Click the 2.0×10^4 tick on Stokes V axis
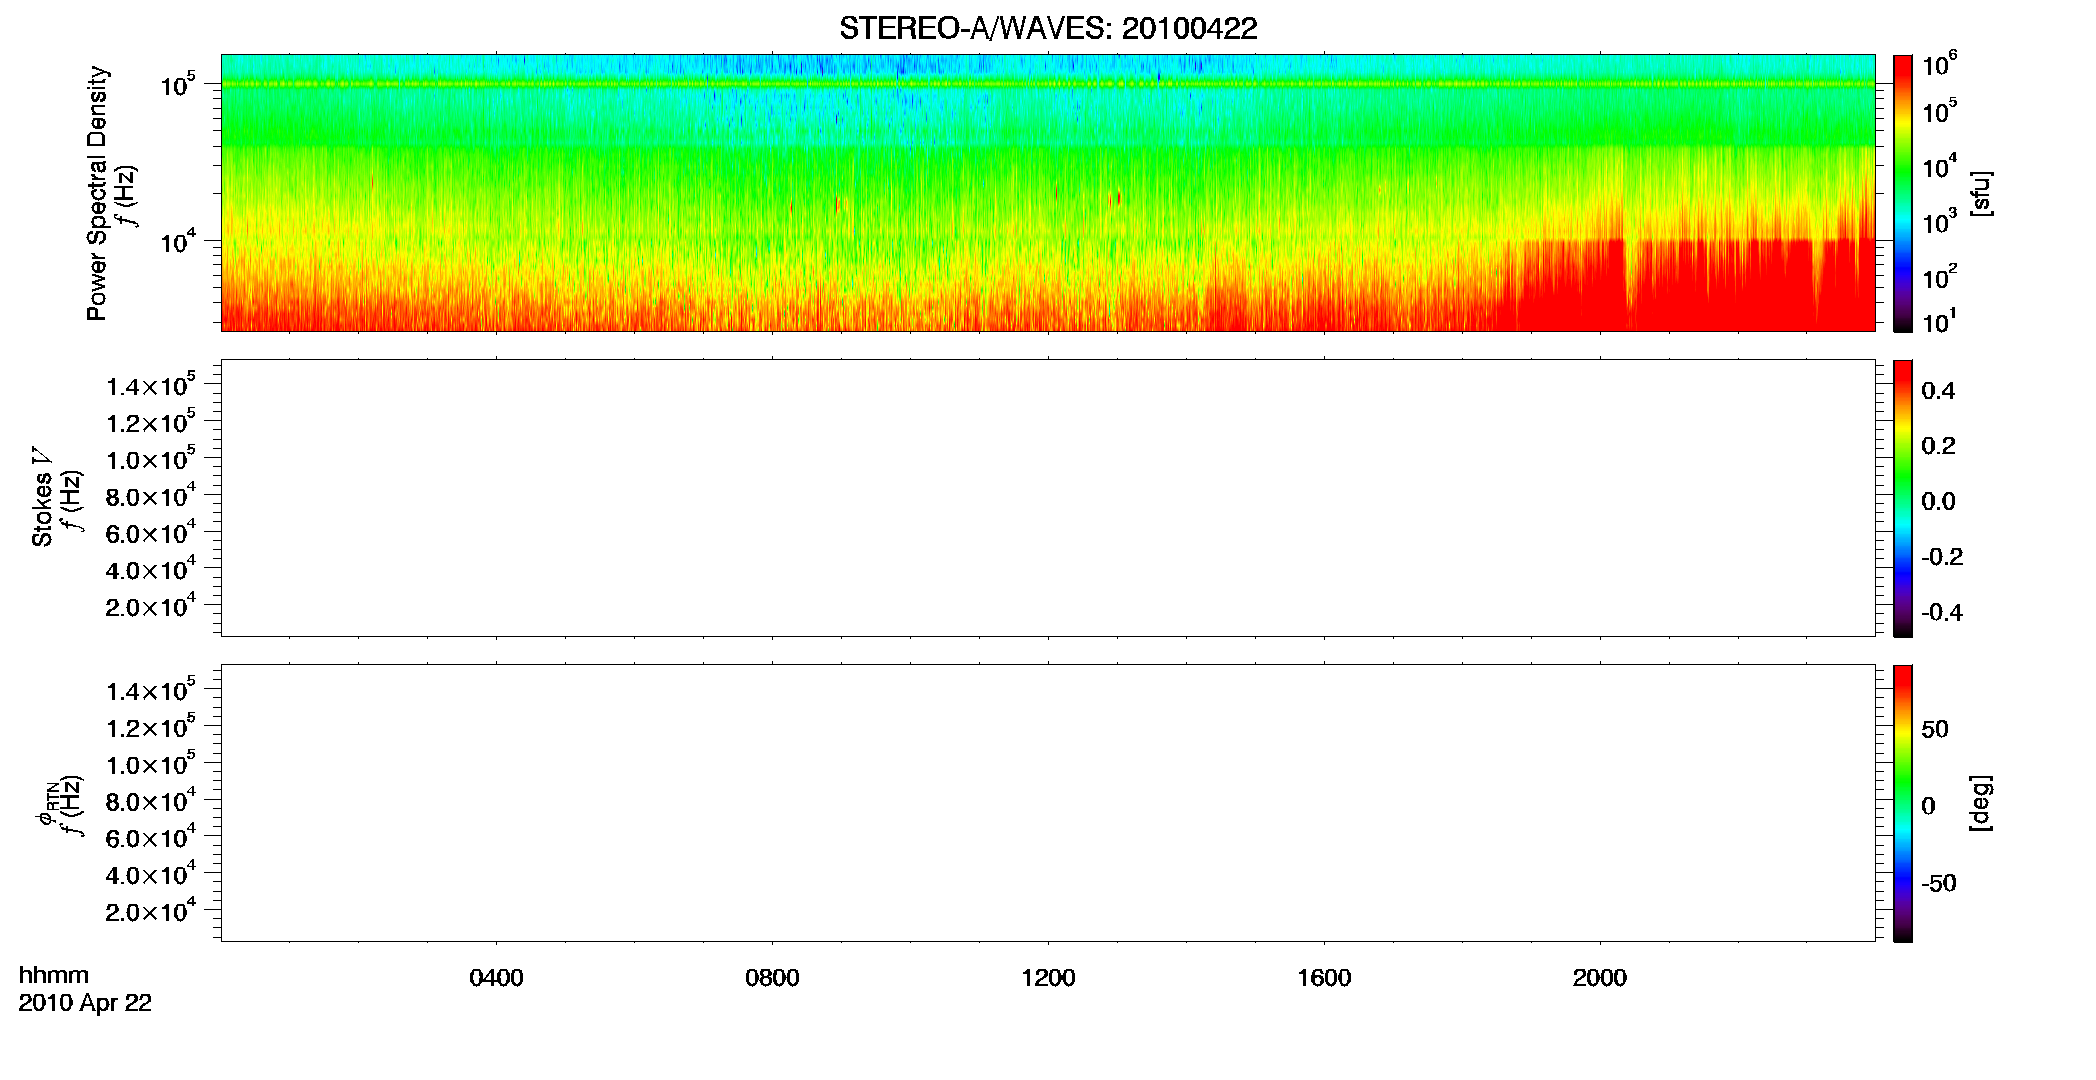This screenshot has height=1080, width=2096. (x=151, y=606)
